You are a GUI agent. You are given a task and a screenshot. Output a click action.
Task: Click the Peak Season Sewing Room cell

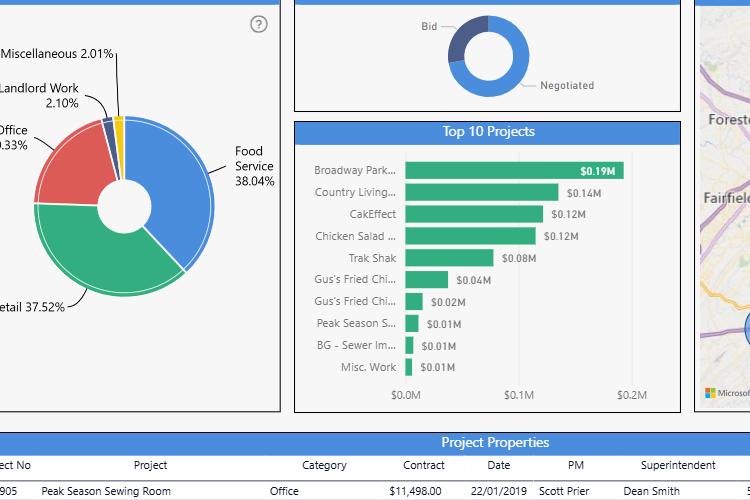tap(106, 491)
